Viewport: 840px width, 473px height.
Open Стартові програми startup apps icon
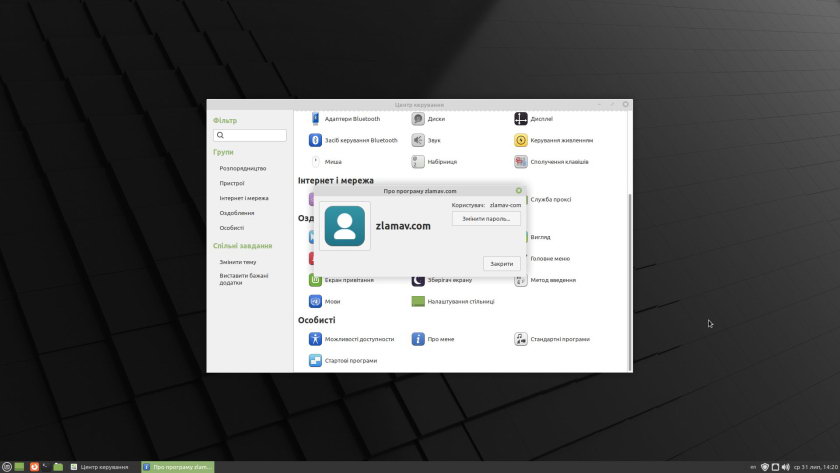pos(315,361)
